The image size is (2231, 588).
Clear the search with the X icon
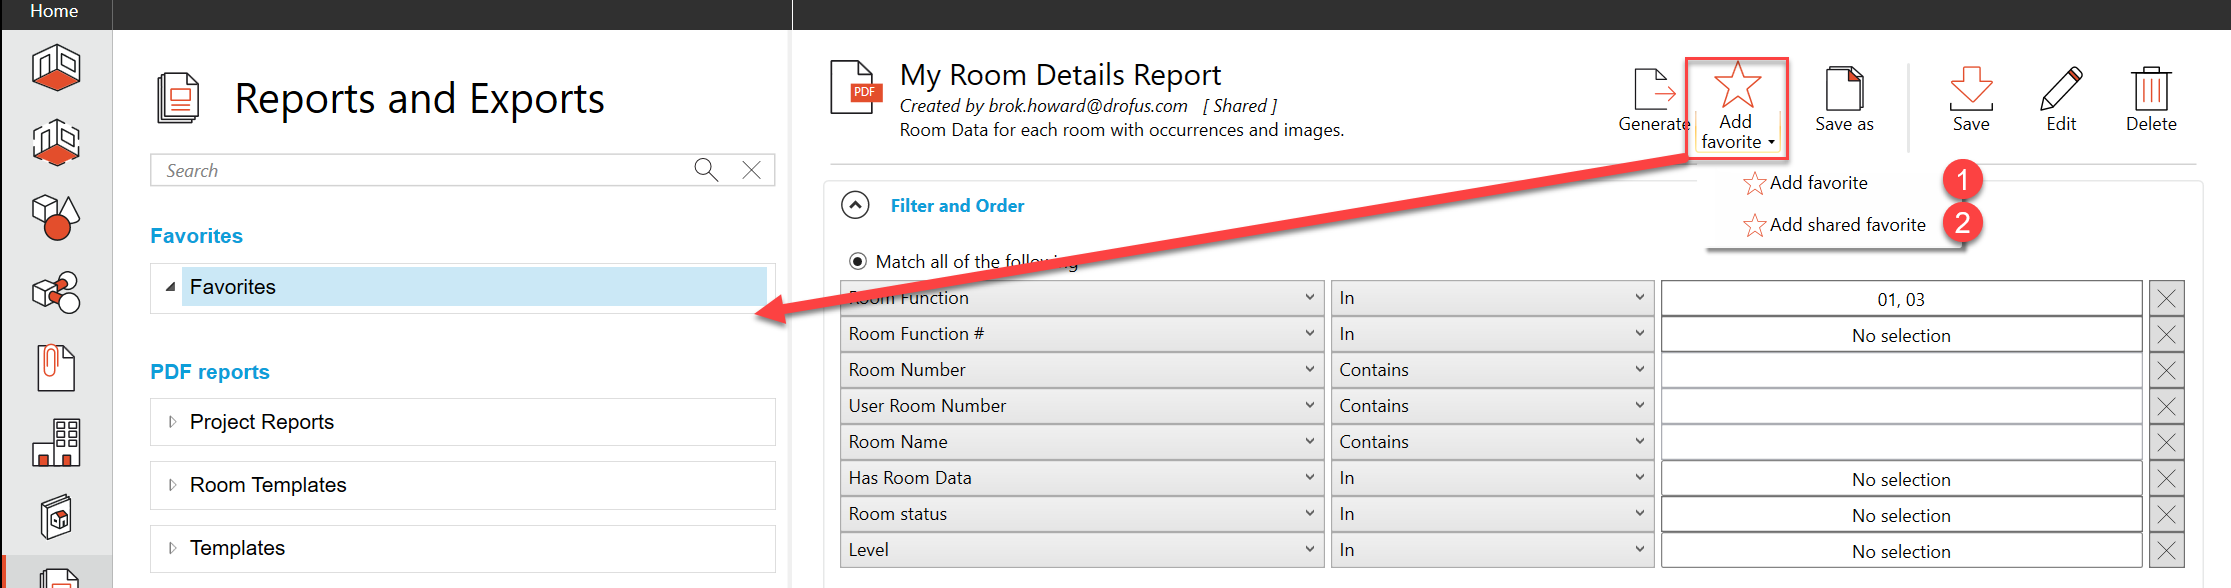coord(751,170)
